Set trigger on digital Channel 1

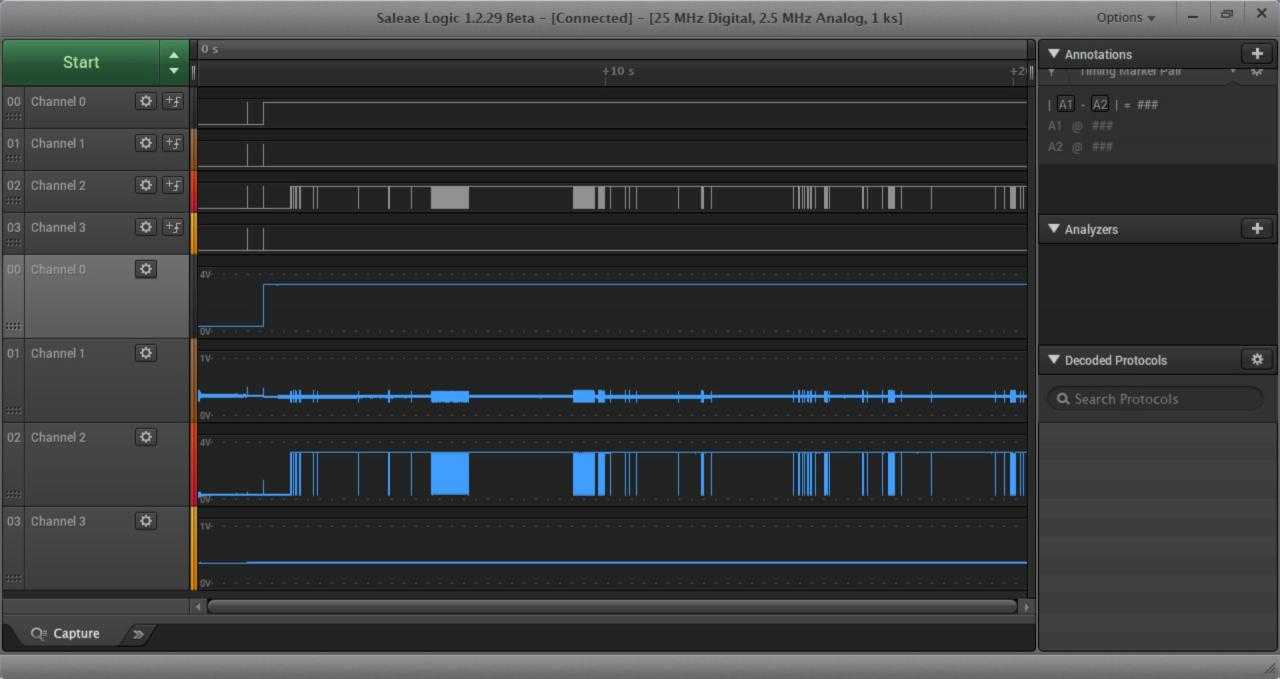[x=173, y=143]
